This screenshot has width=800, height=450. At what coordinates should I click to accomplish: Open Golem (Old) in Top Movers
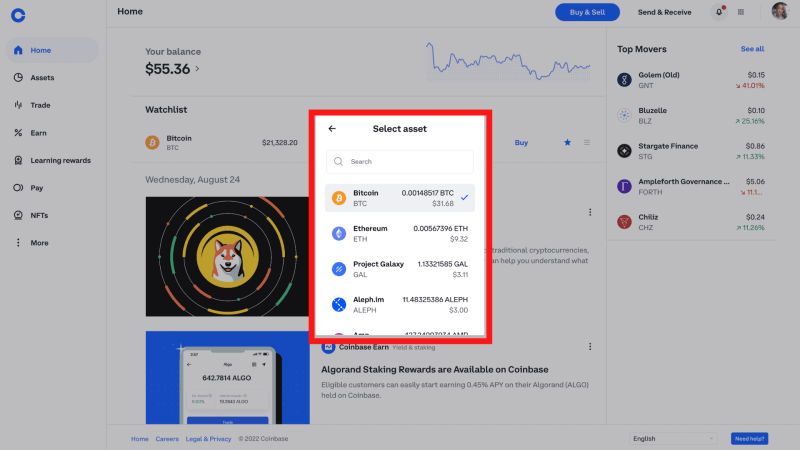691,80
